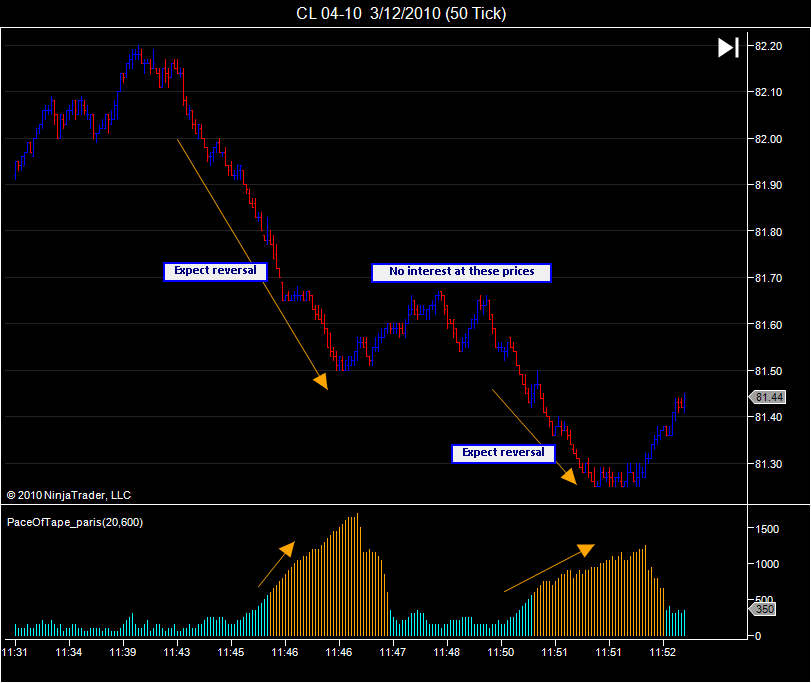
Task: Click the 81.70 price axis label
Action: [768, 278]
